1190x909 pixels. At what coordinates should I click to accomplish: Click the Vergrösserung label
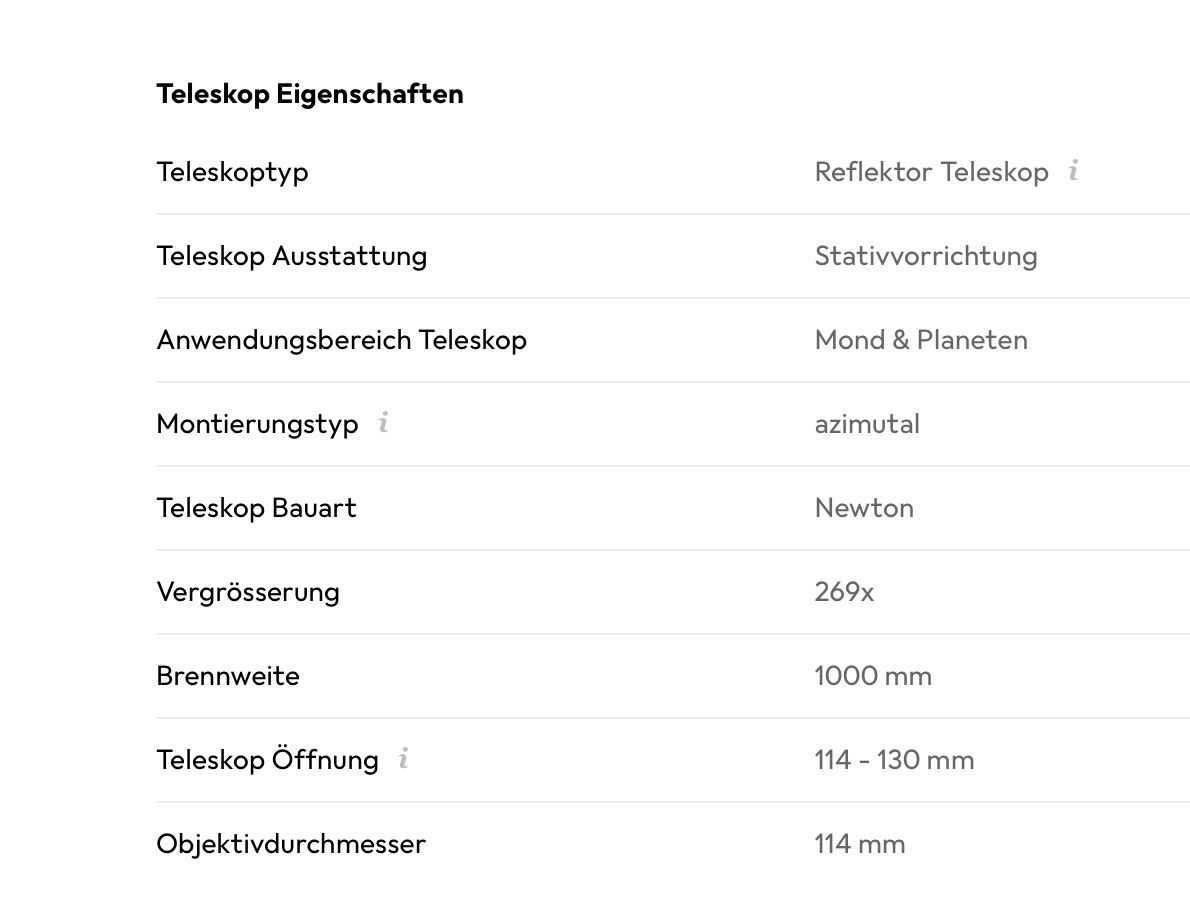[x=248, y=593]
